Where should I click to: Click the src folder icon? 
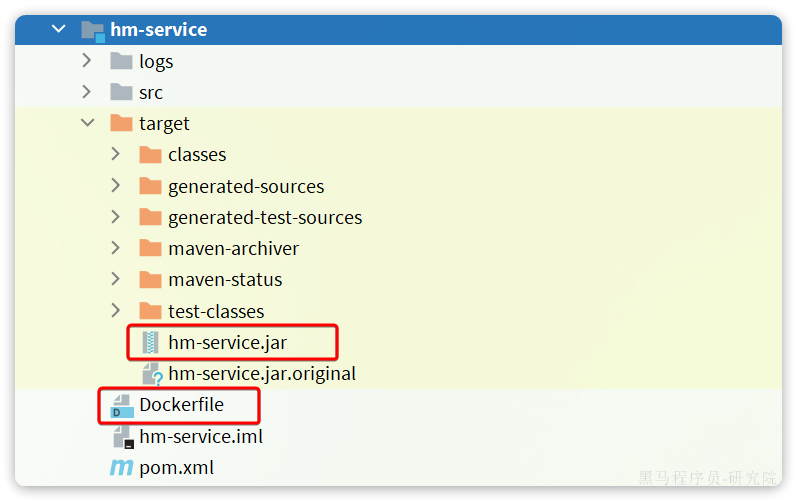coord(121,92)
